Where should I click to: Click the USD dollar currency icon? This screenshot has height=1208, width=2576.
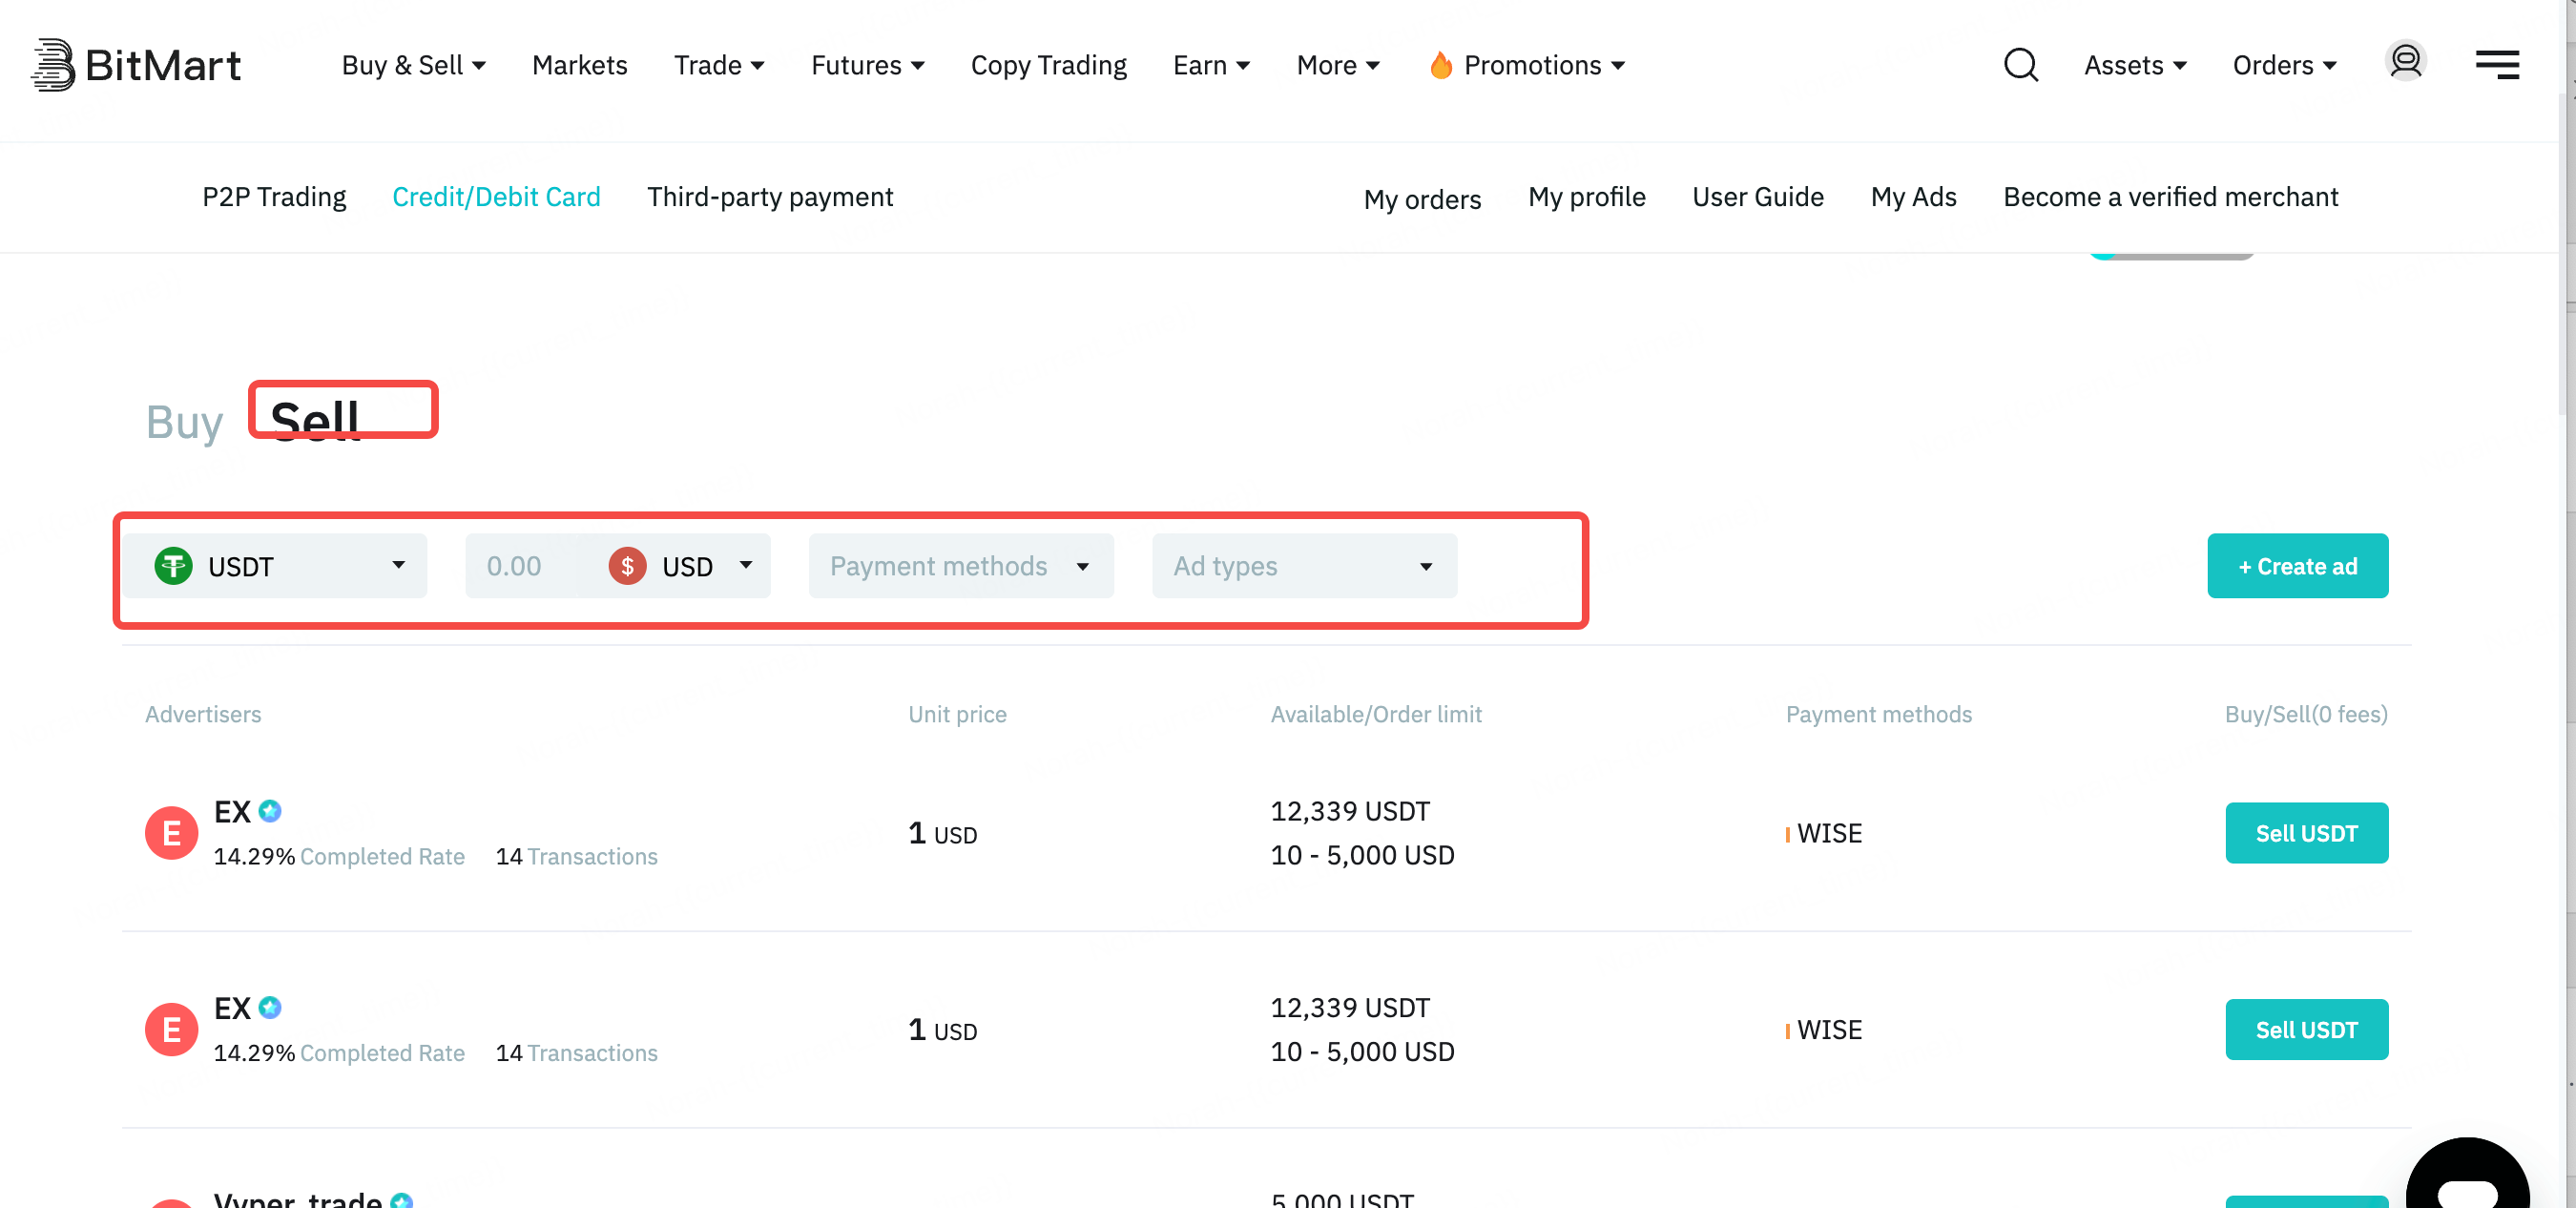[x=627, y=566]
